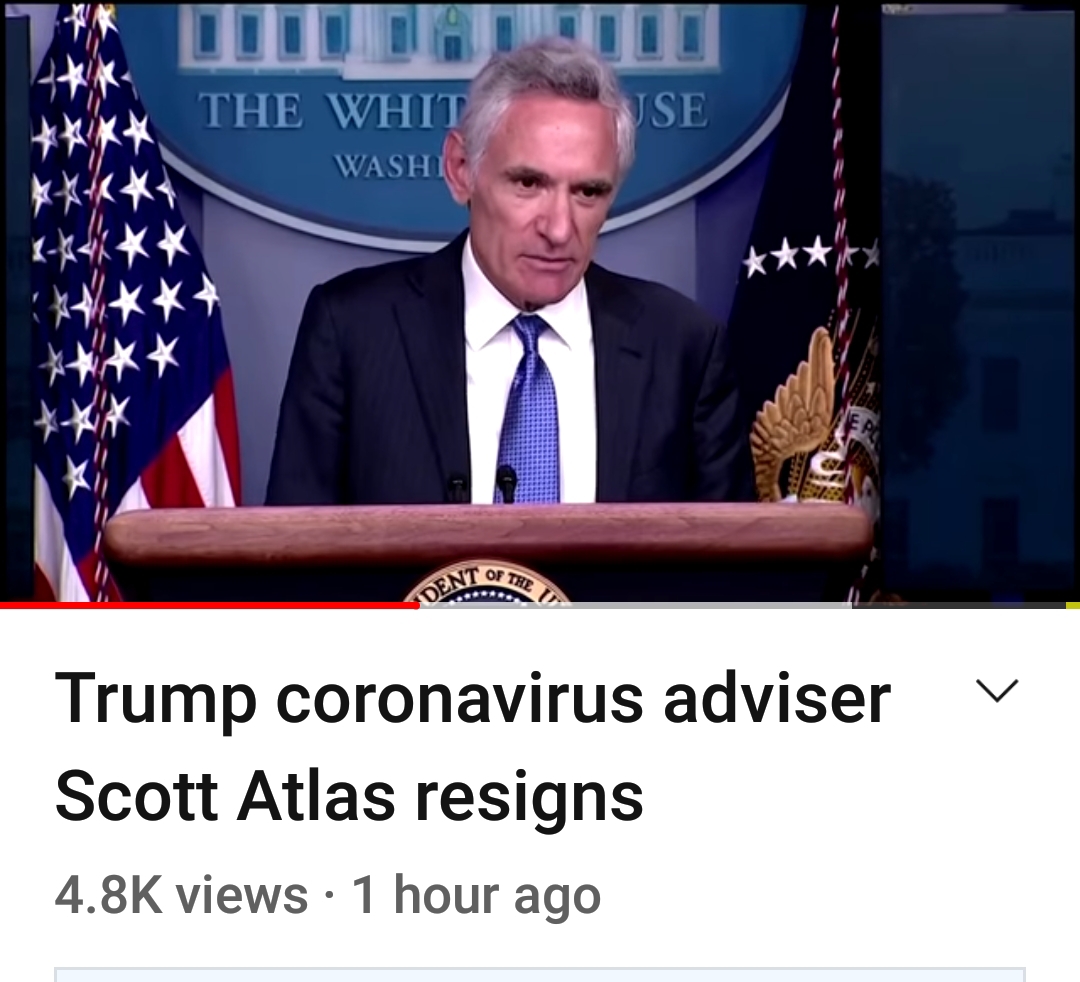1080x982 pixels.
Task: Tap the dark blue side panel in the video
Action: pos(978,303)
